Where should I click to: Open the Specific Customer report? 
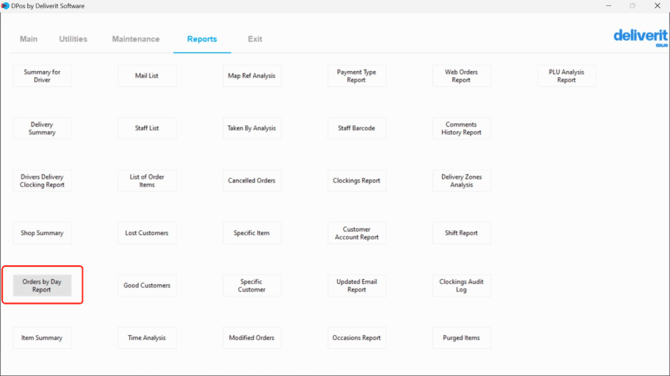coord(252,285)
